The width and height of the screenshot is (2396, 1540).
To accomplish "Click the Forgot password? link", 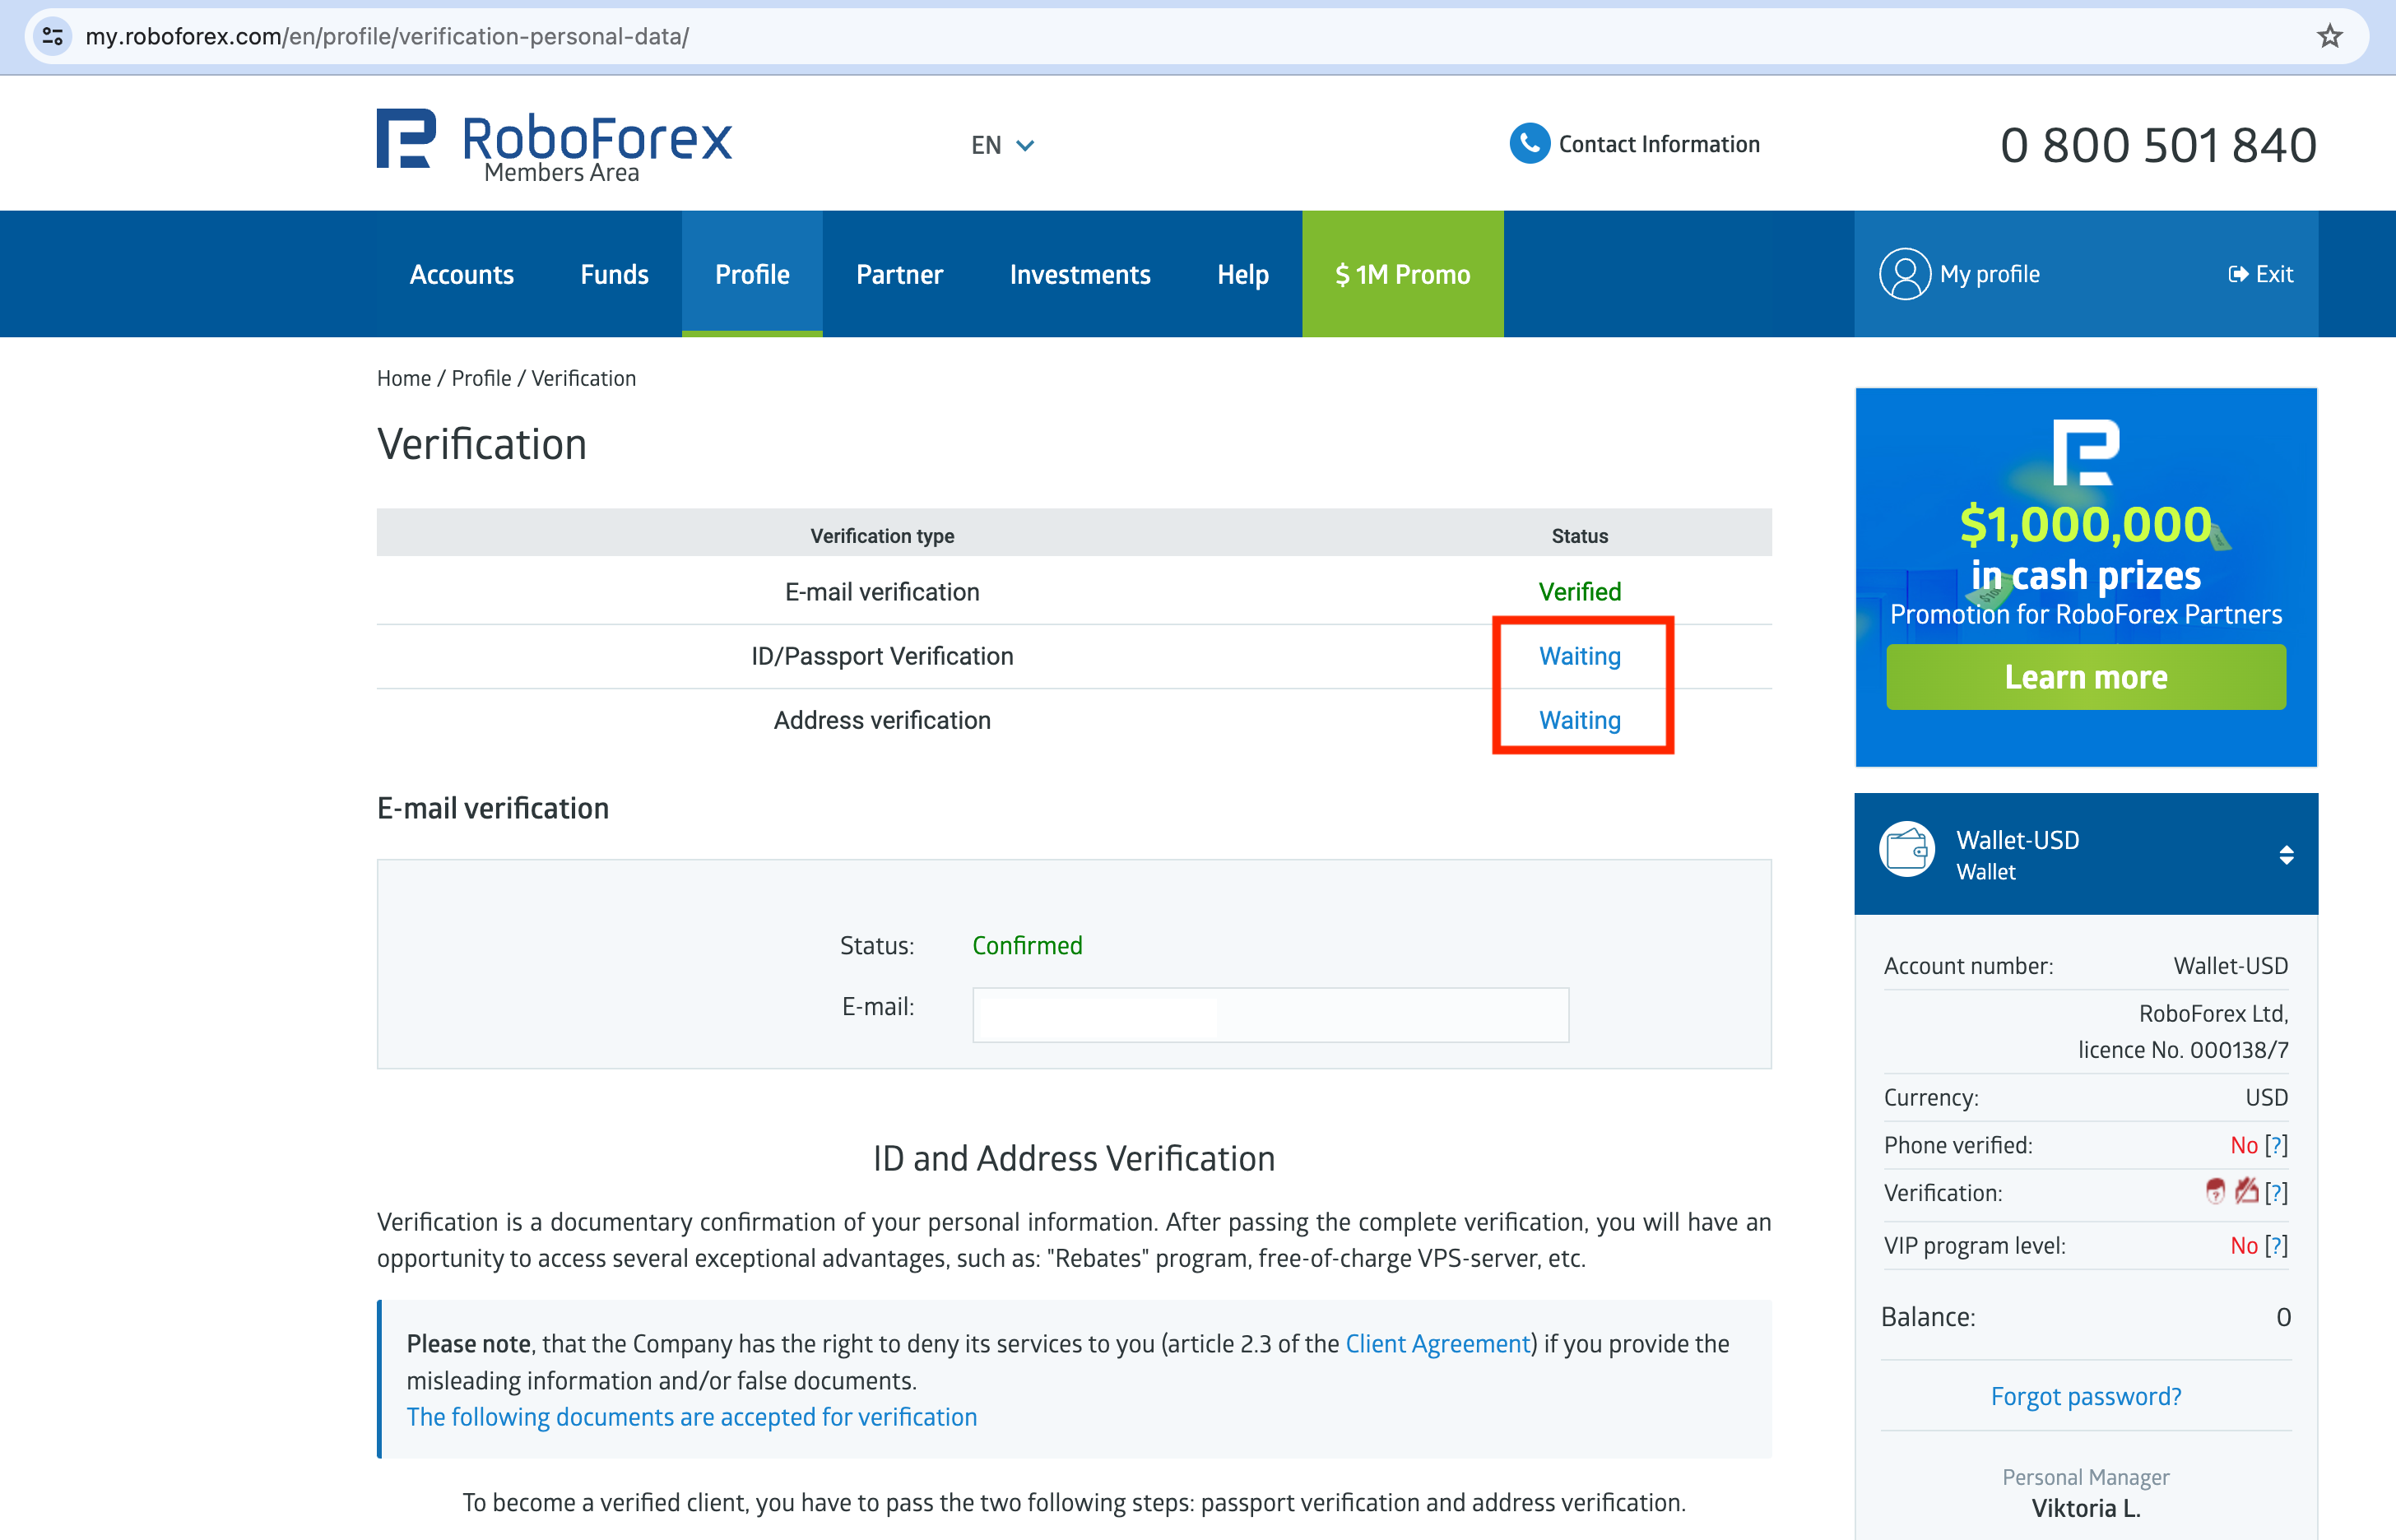I will (2085, 1396).
